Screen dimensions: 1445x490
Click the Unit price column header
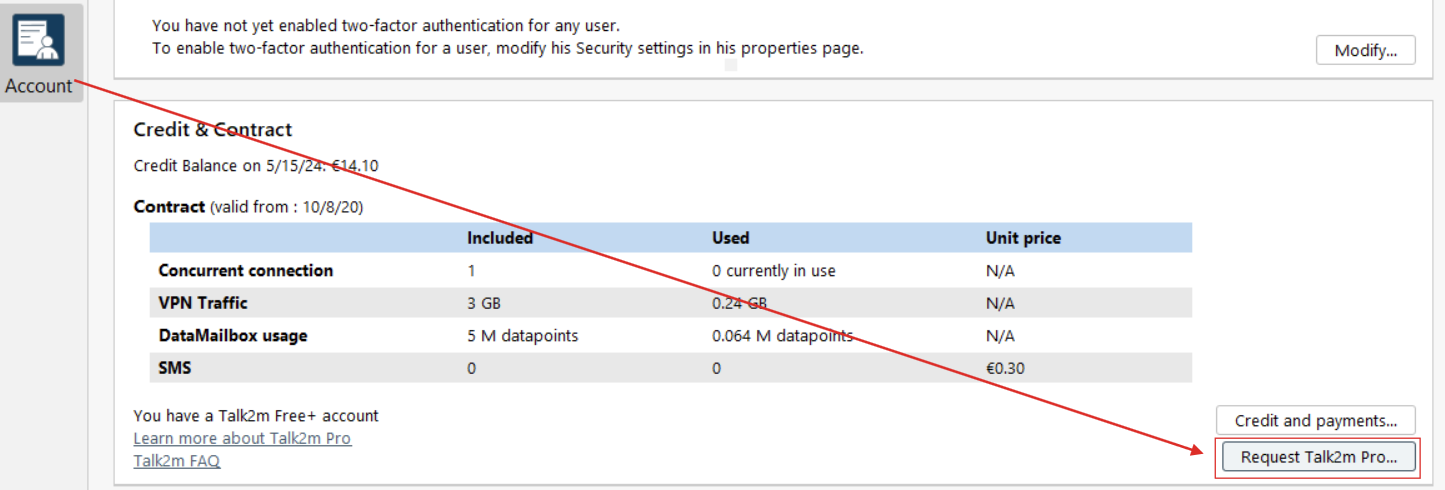tap(1023, 238)
